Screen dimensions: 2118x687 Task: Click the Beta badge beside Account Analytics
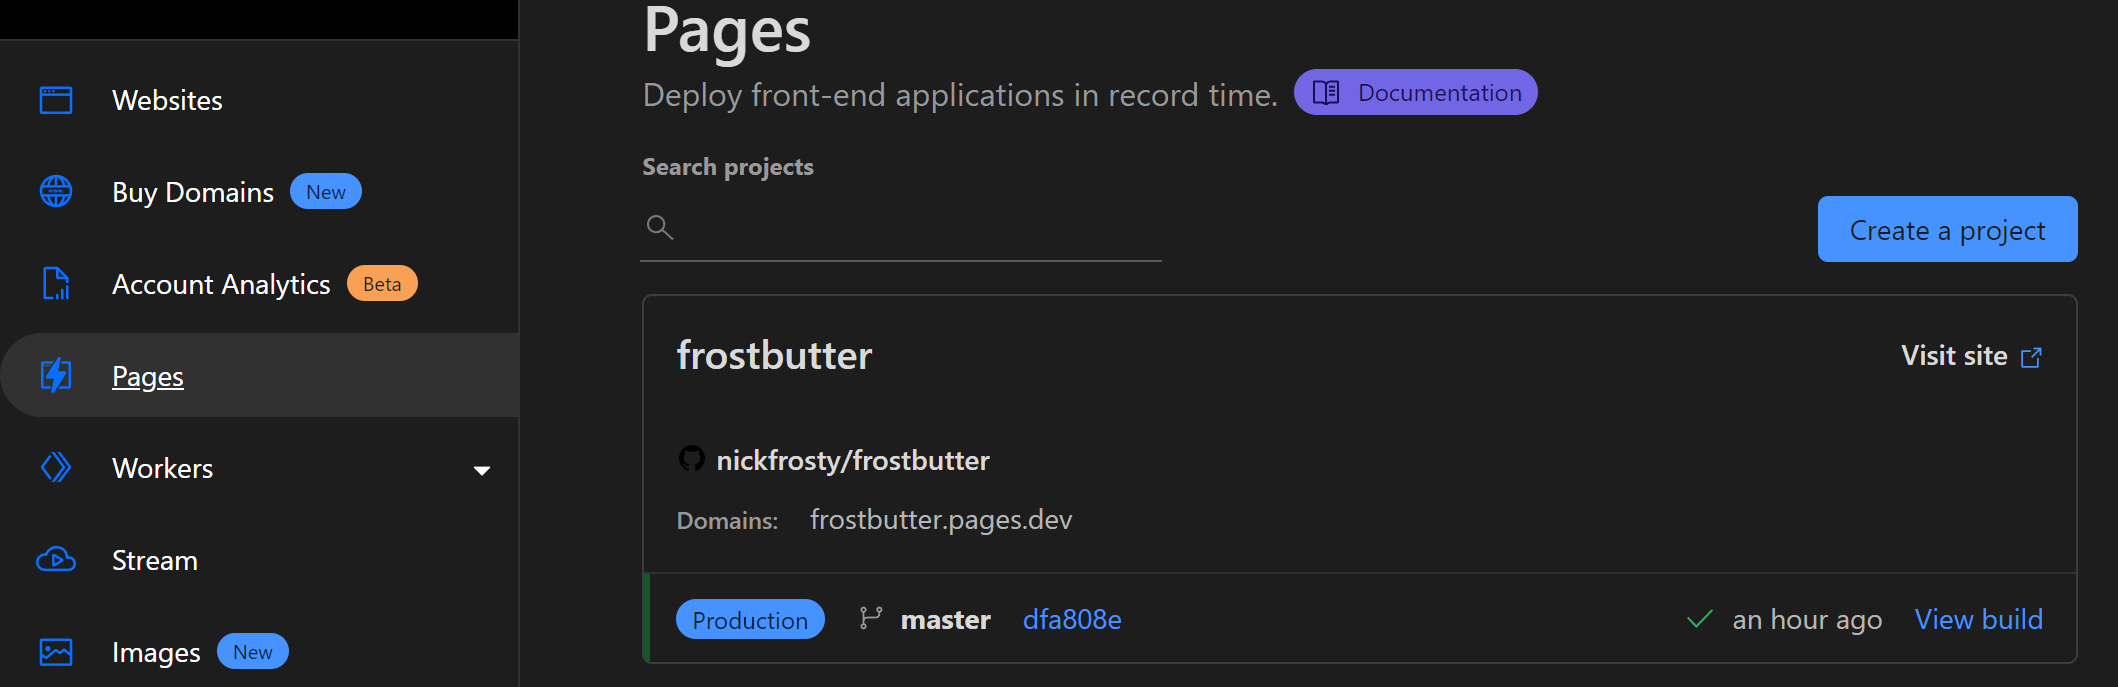382,284
